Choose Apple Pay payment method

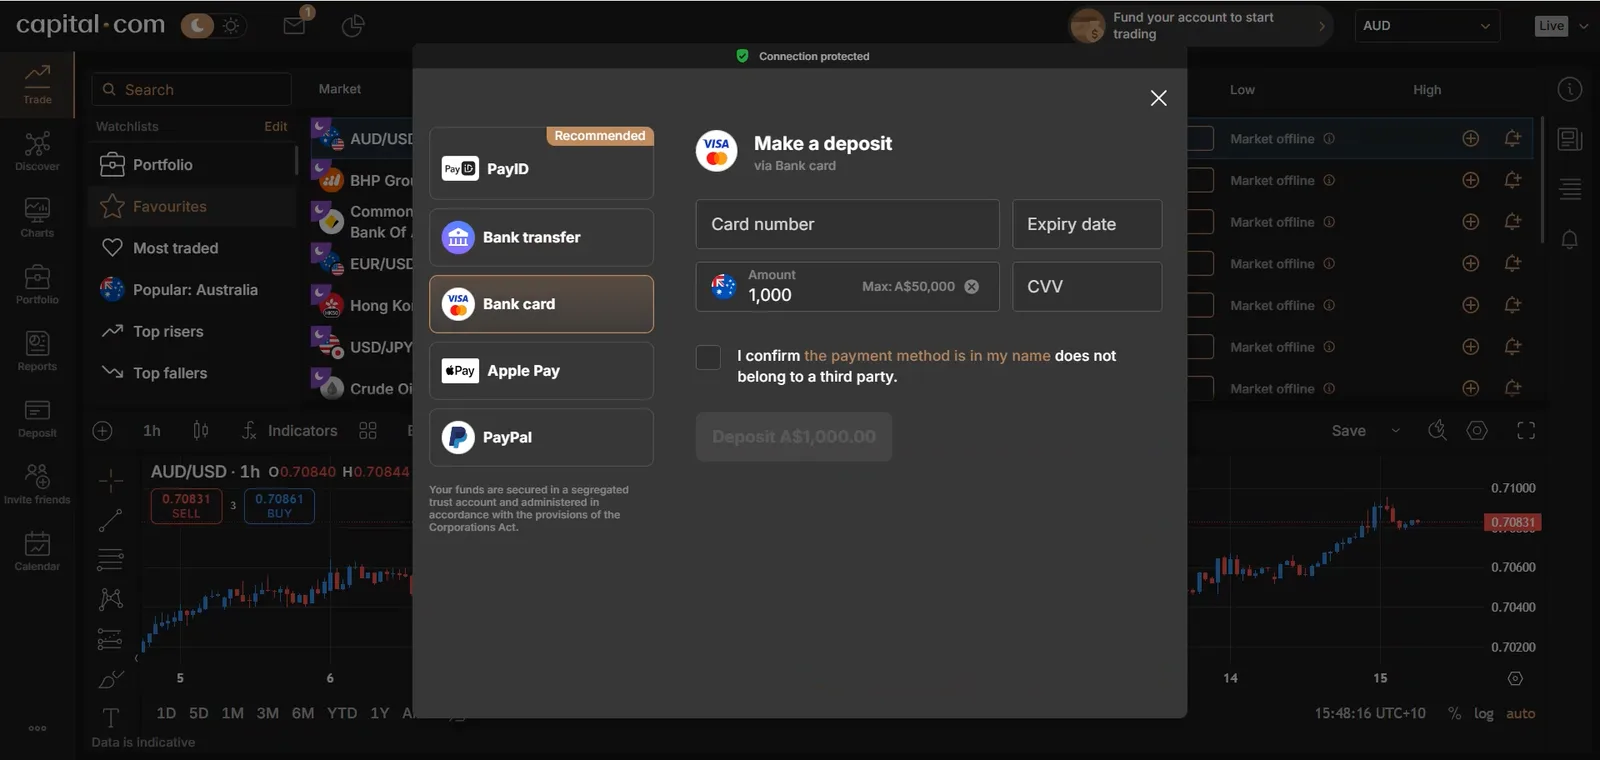(x=541, y=371)
